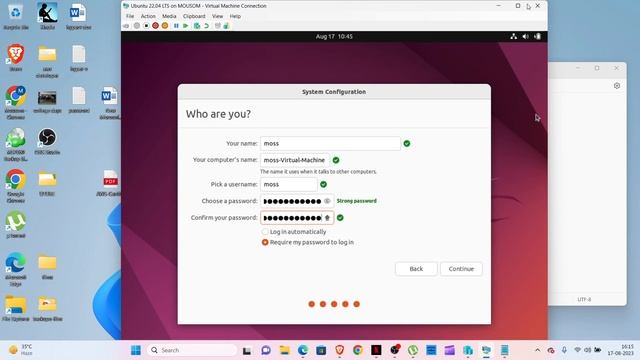Open Ubuntu volume icon in top bar
The height and width of the screenshot is (360, 640).
pyautogui.click(x=525, y=36)
